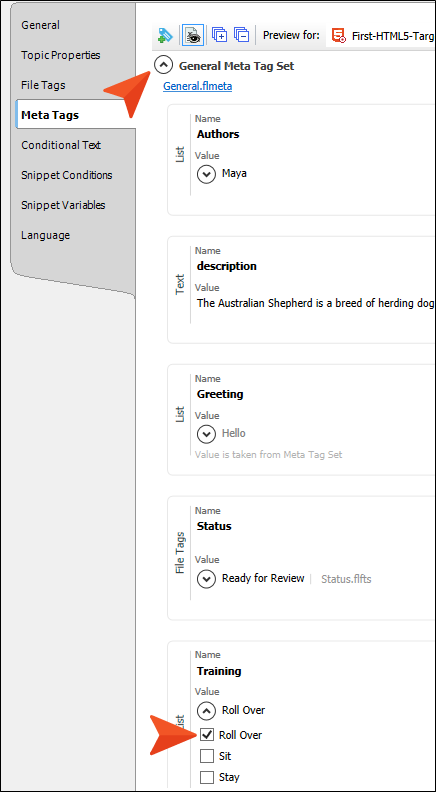Go to the Topic Properties tab
This screenshot has width=436, height=792.
tap(61, 55)
